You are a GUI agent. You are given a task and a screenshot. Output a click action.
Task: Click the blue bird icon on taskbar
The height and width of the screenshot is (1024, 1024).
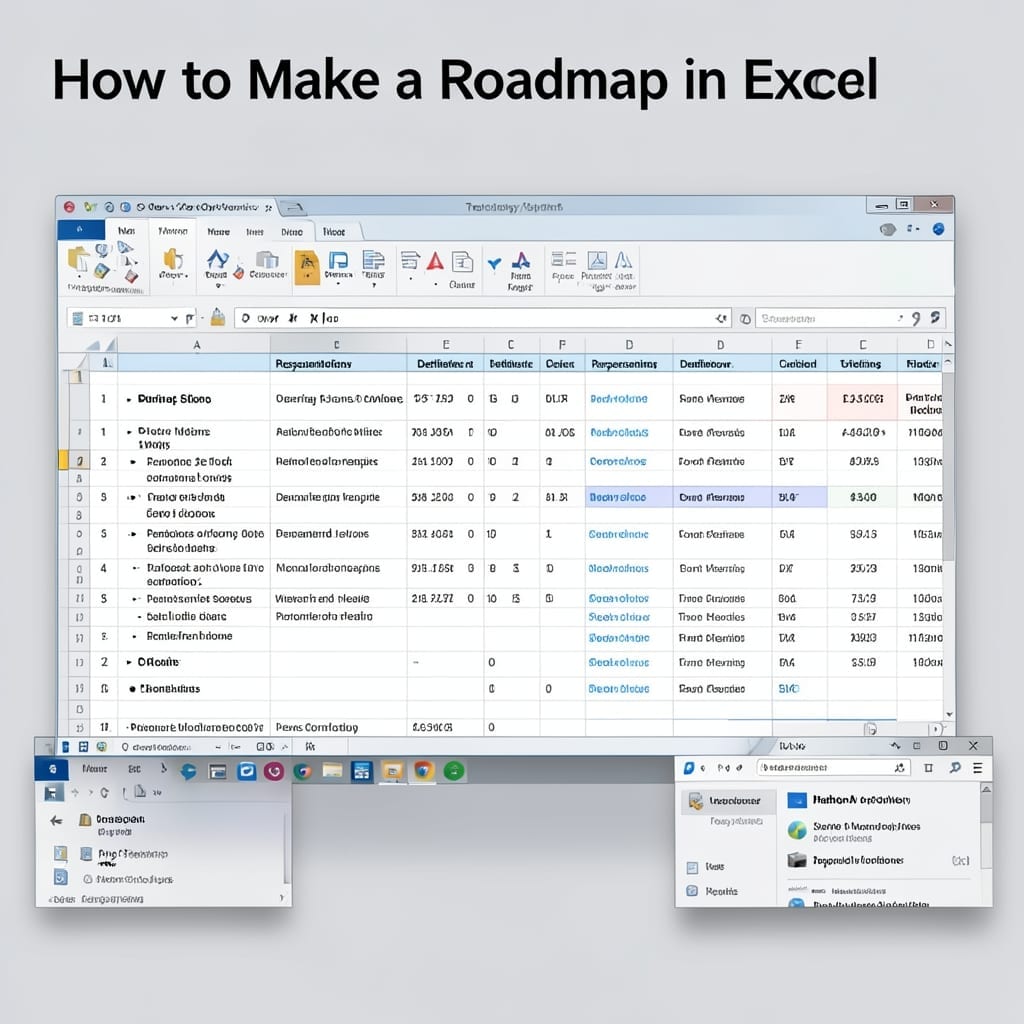[x=188, y=772]
